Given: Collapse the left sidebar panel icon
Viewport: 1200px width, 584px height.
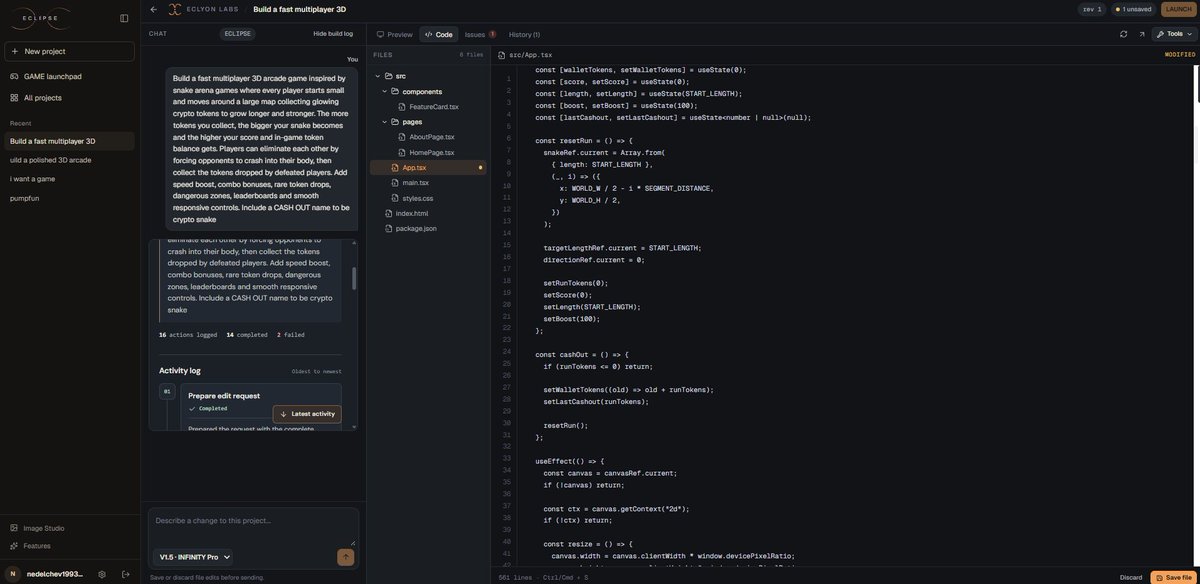Looking at the screenshot, I should (x=124, y=18).
